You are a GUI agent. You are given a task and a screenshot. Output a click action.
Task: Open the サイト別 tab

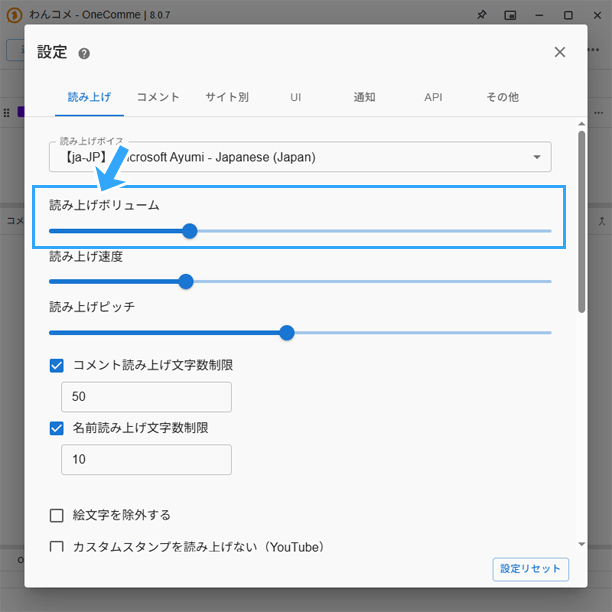click(x=227, y=97)
